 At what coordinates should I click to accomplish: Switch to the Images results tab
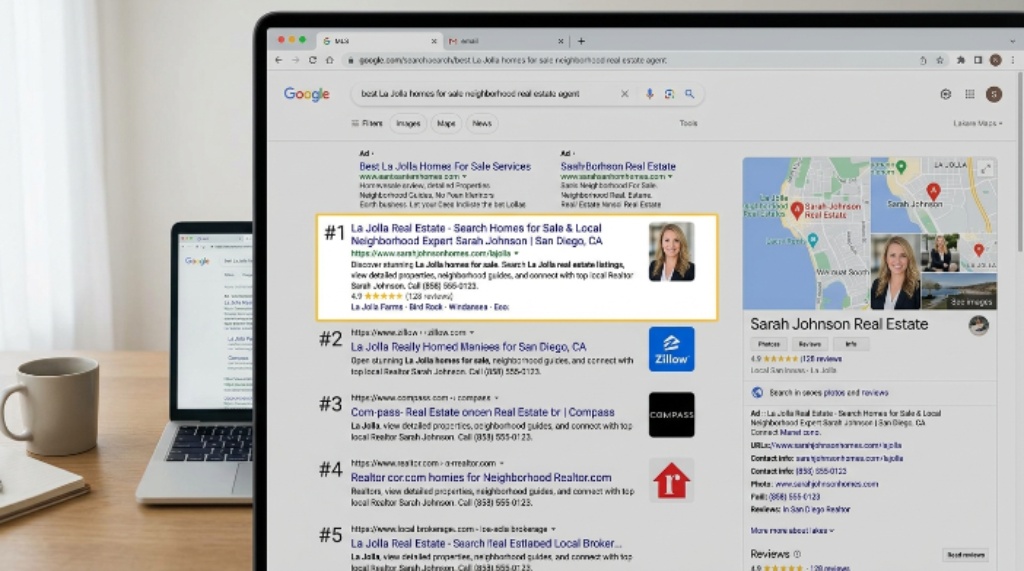pyautogui.click(x=408, y=123)
